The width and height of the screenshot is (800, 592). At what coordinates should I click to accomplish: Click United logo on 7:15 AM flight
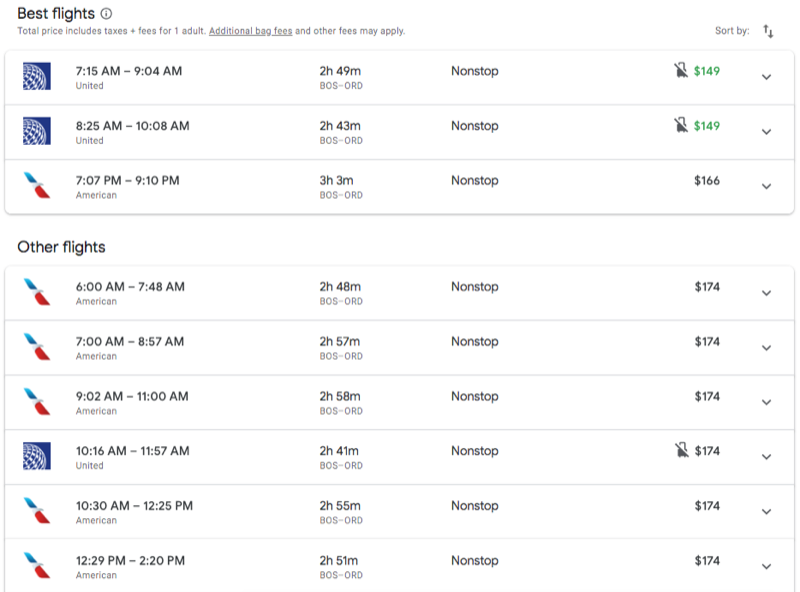[37, 76]
